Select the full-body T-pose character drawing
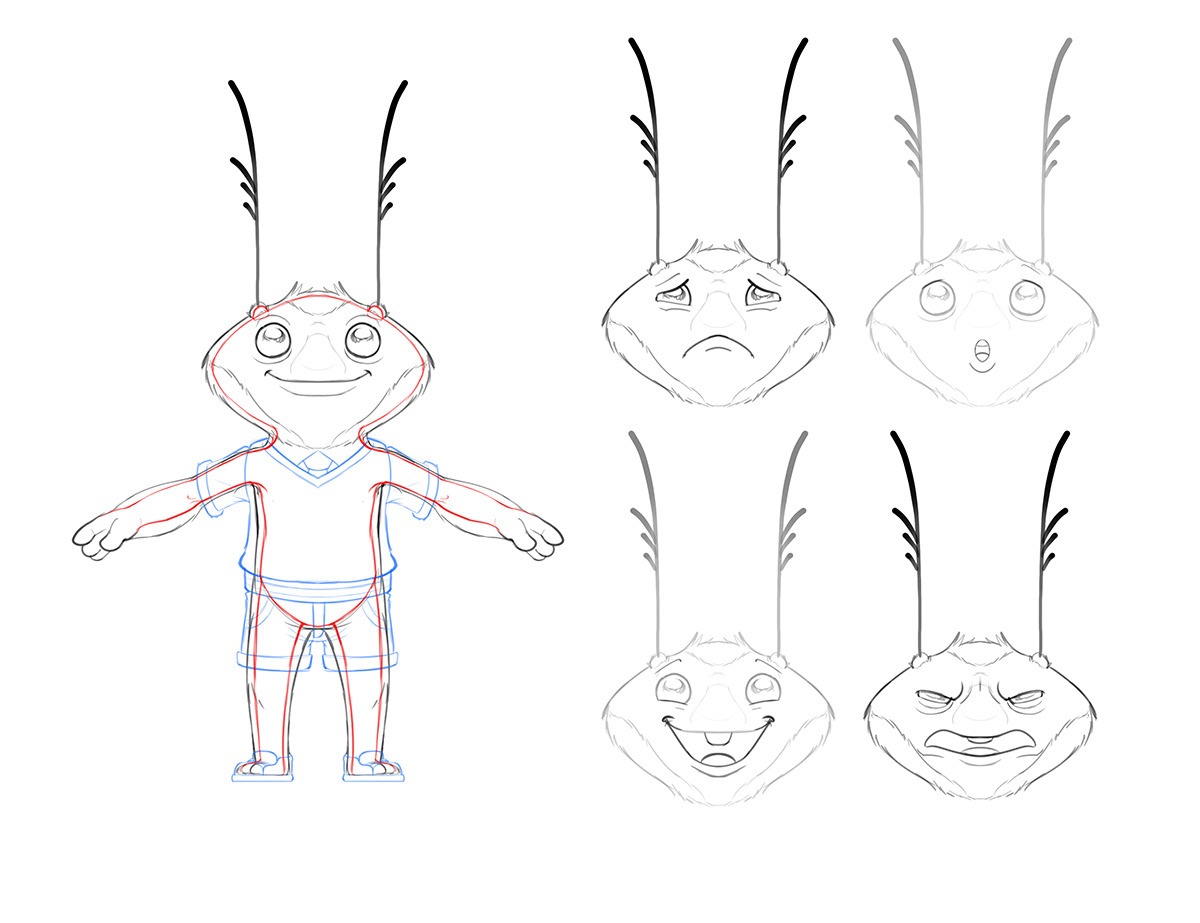1200x923 pixels. tap(317, 430)
